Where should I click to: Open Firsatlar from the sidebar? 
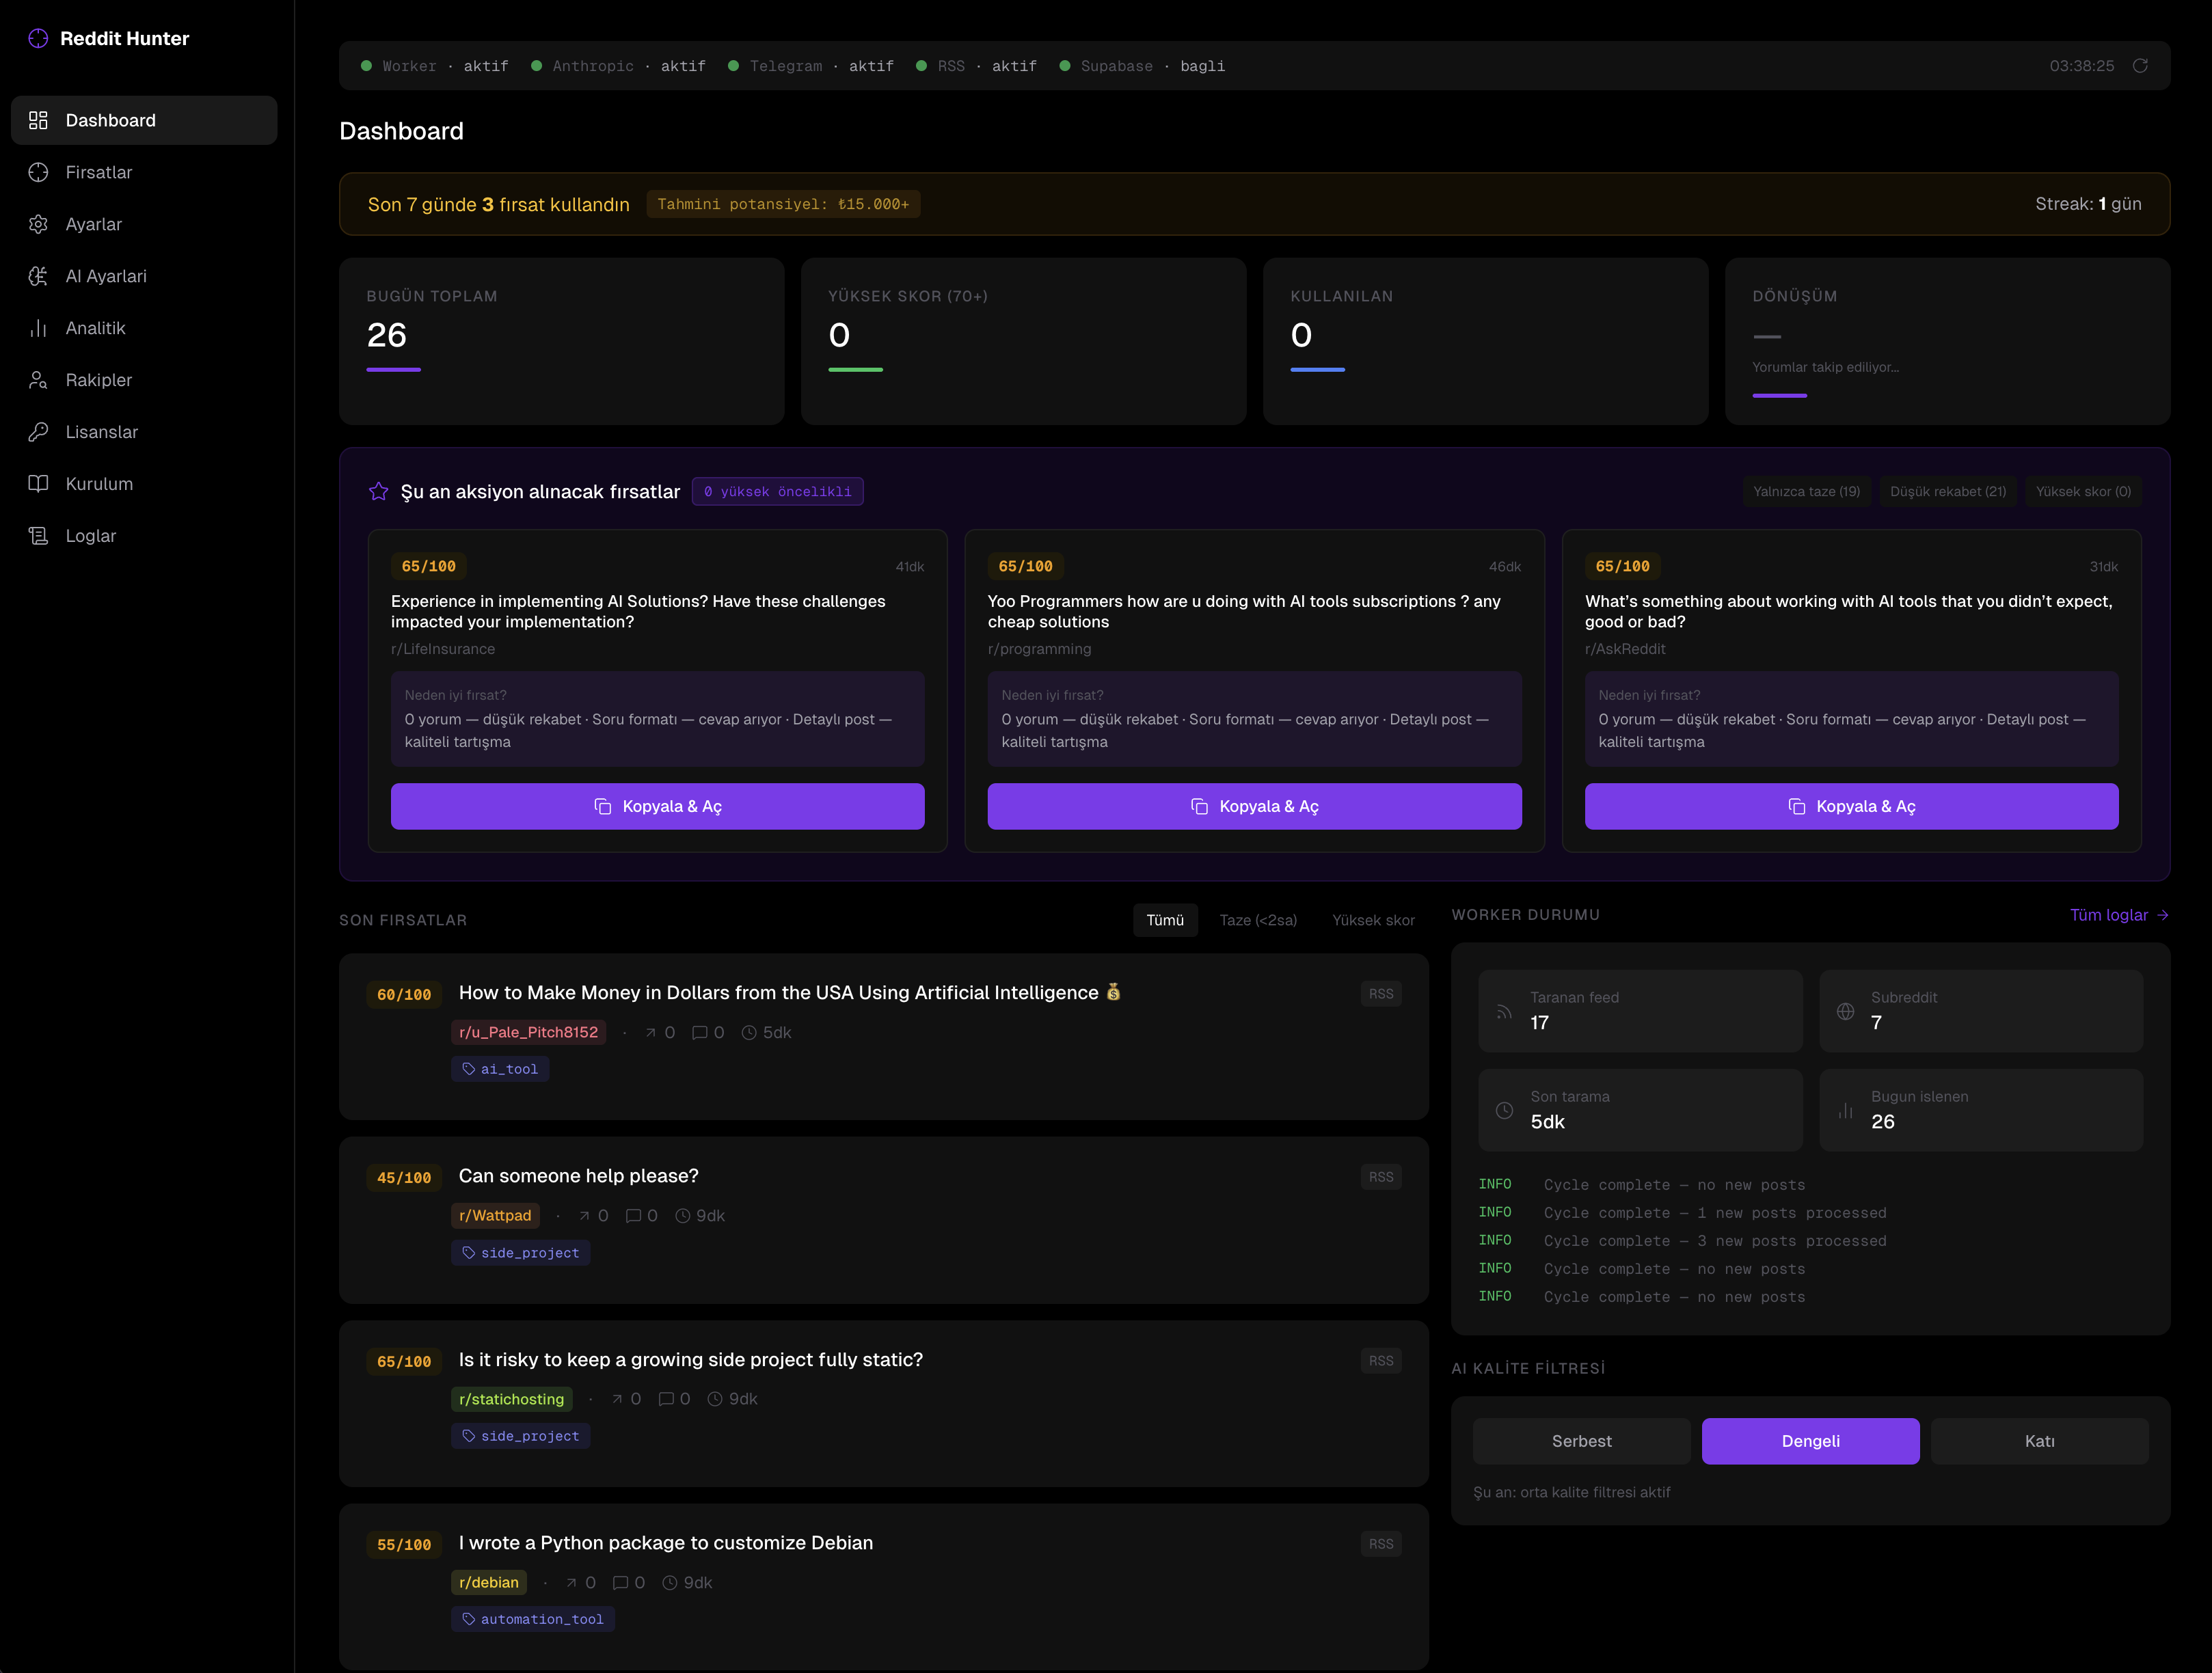[98, 172]
